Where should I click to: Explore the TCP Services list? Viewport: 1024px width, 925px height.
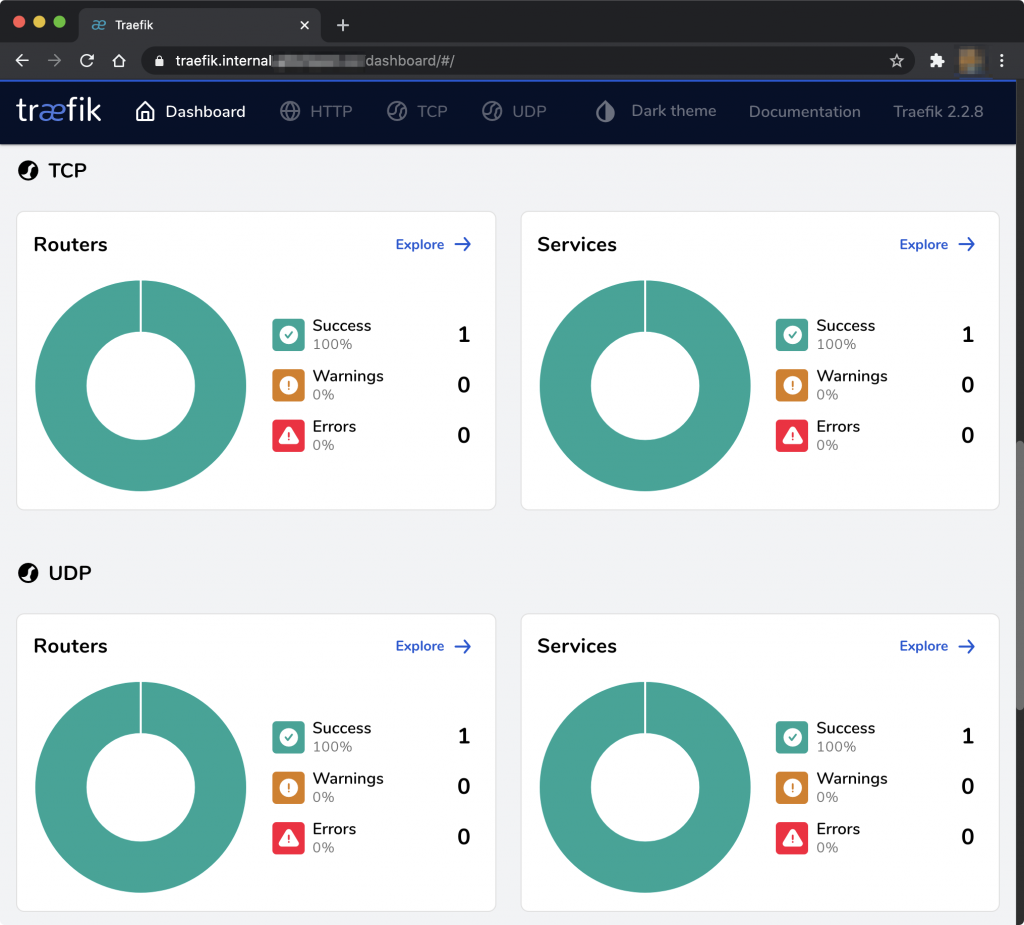click(x=937, y=245)
